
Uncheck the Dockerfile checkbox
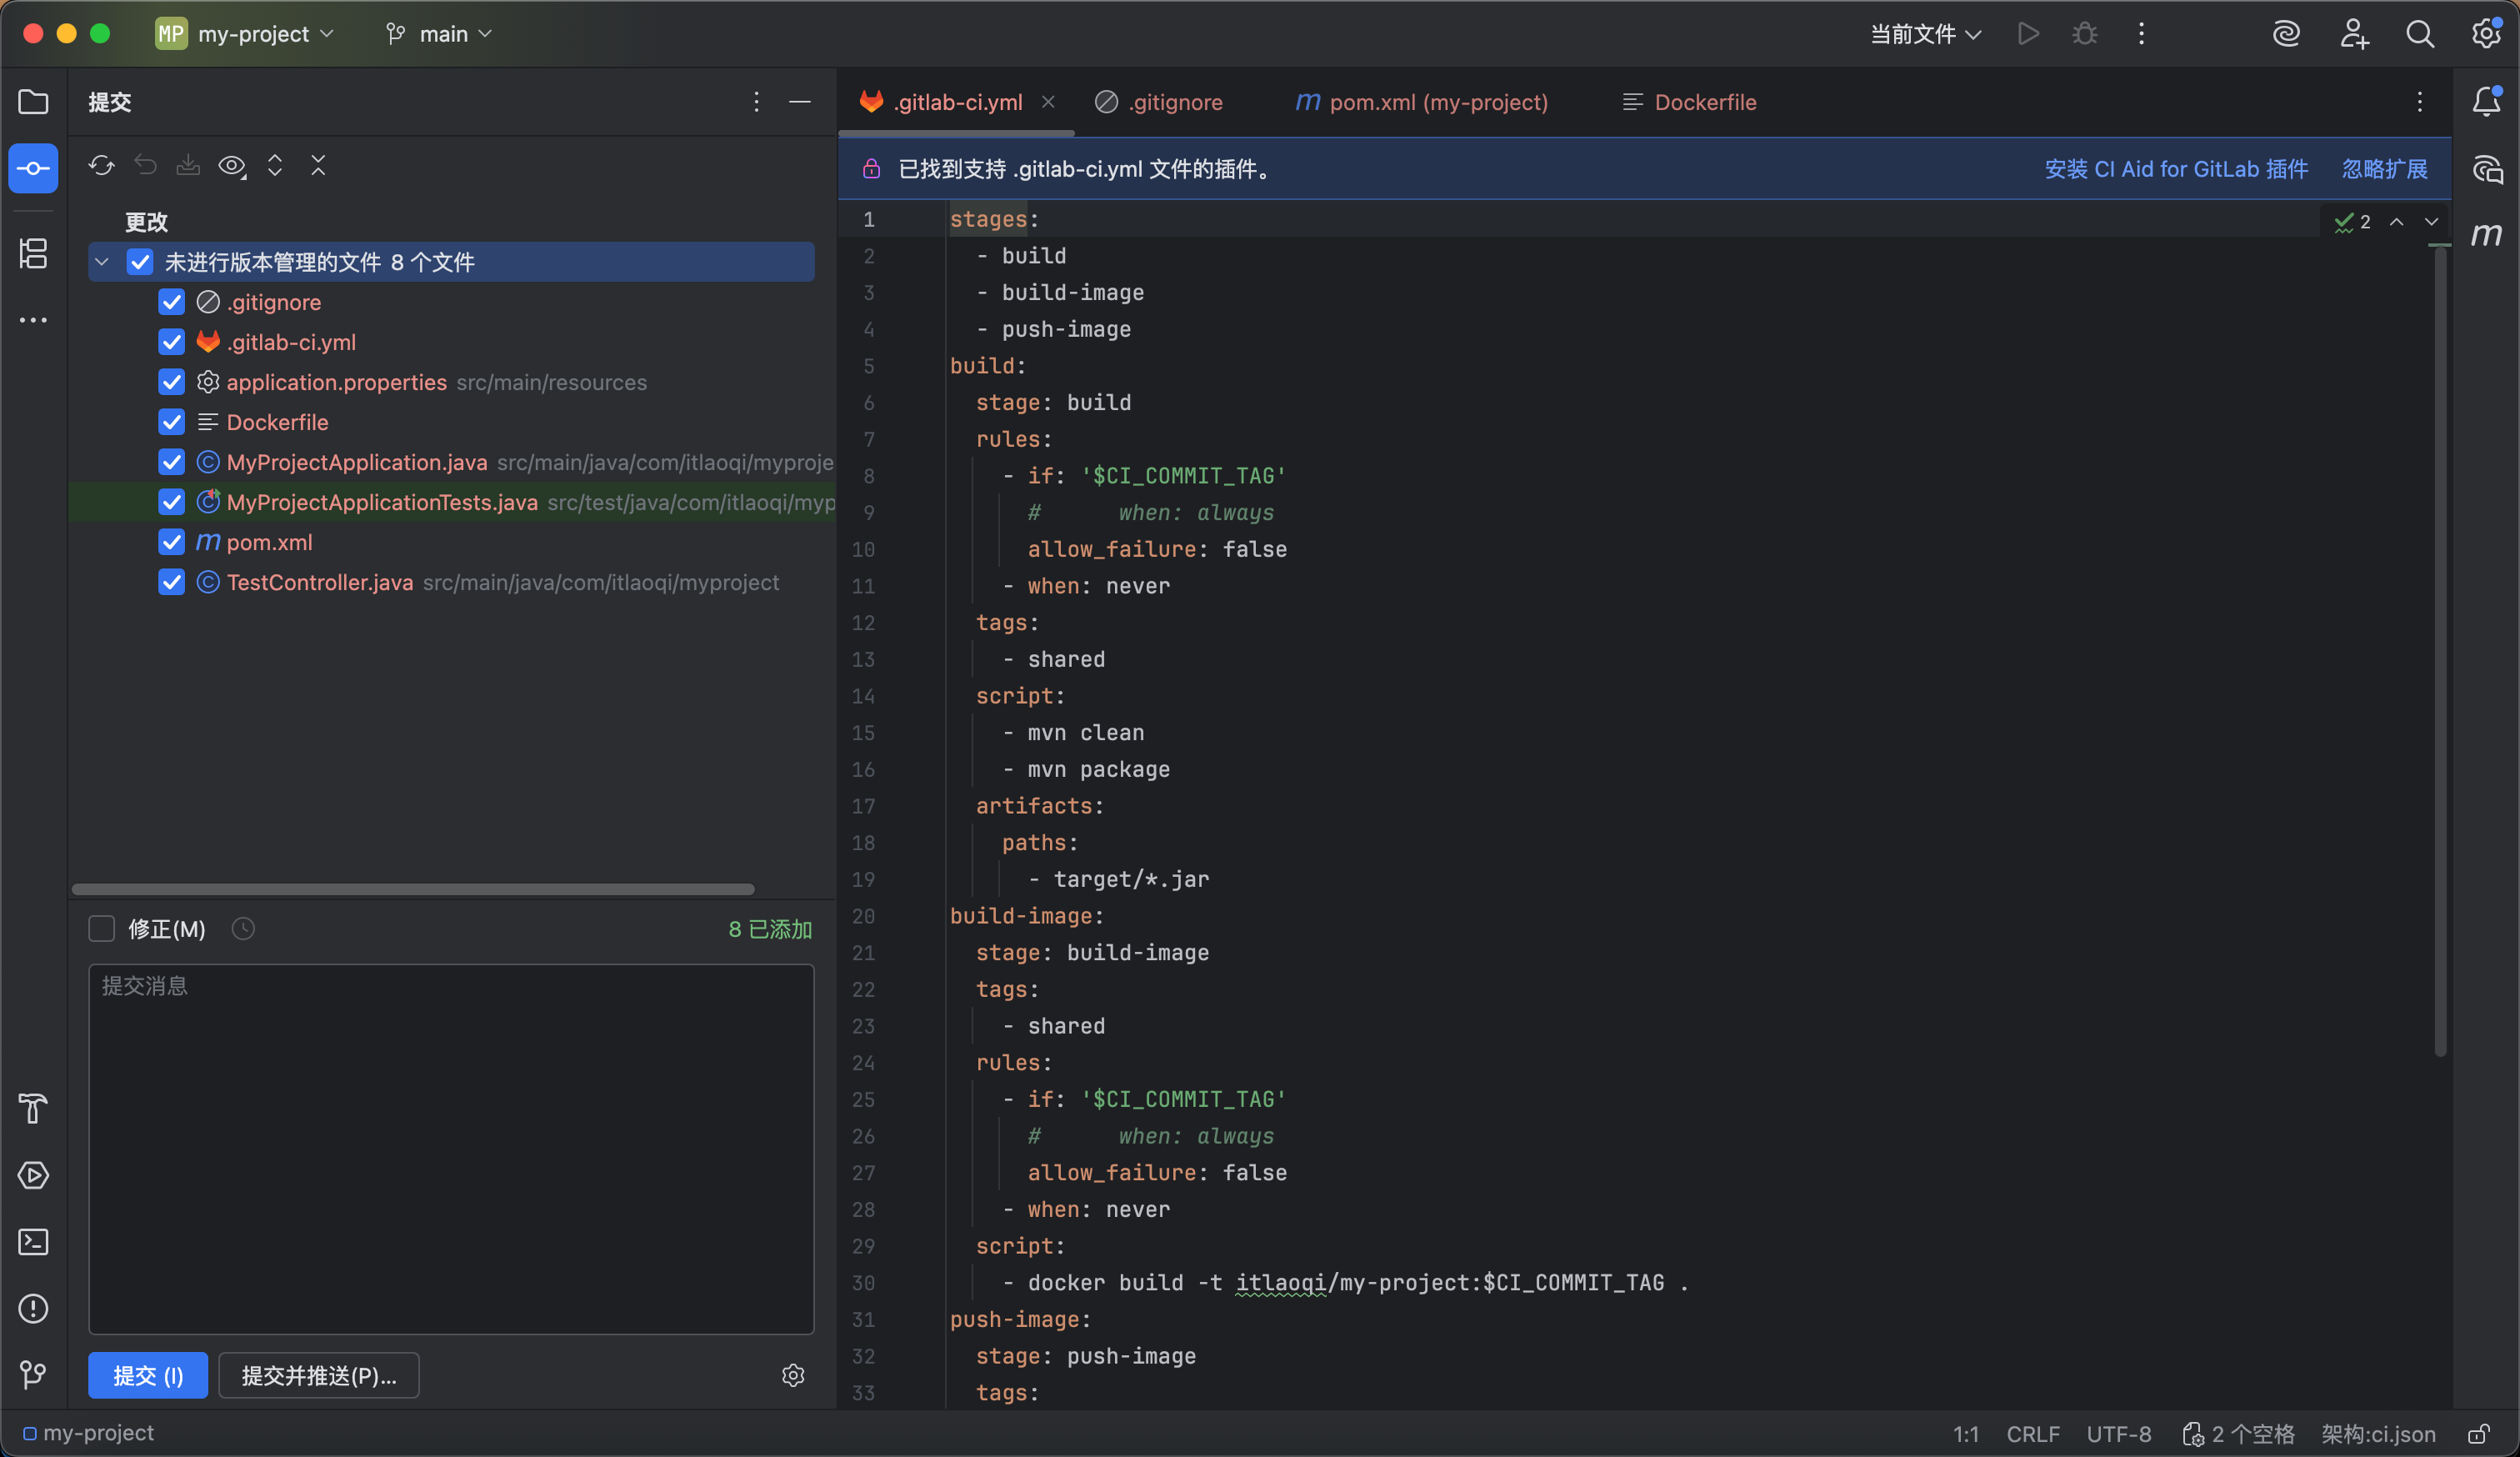[172, 422]
